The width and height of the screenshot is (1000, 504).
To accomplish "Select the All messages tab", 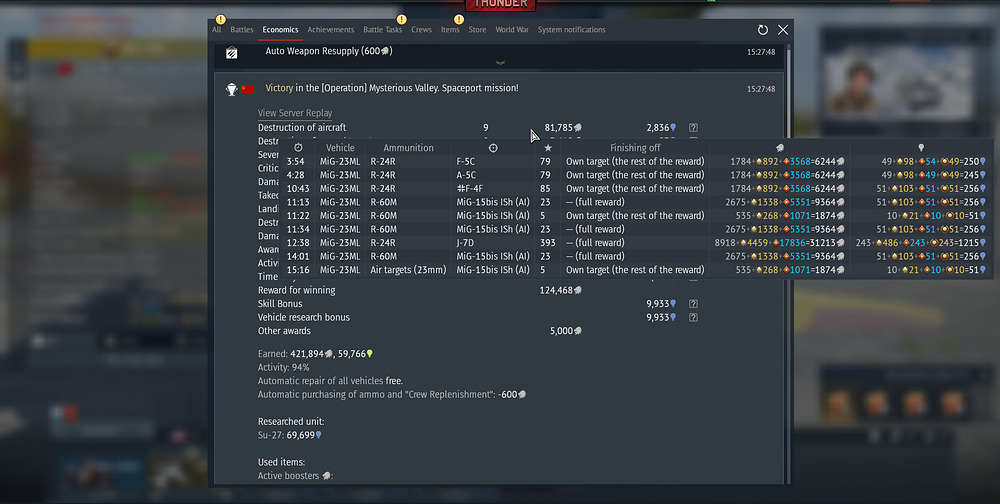I will coord(216,30).
